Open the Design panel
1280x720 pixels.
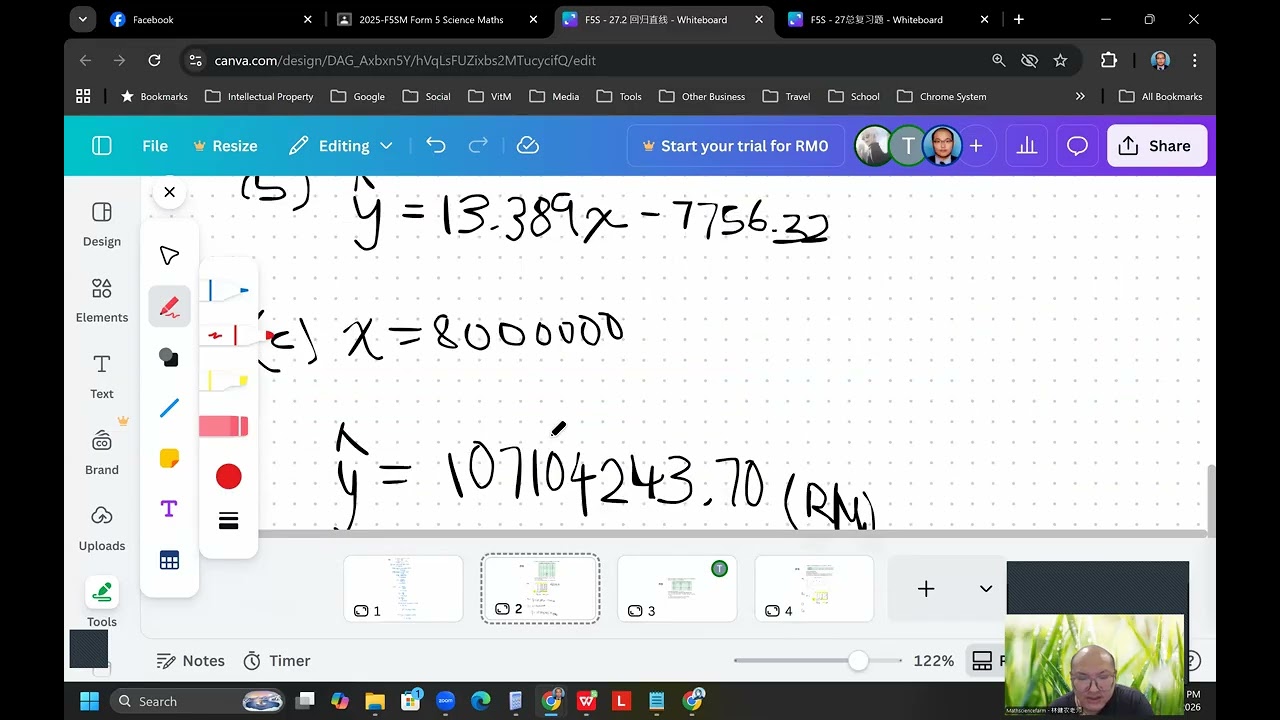[102, 224]
